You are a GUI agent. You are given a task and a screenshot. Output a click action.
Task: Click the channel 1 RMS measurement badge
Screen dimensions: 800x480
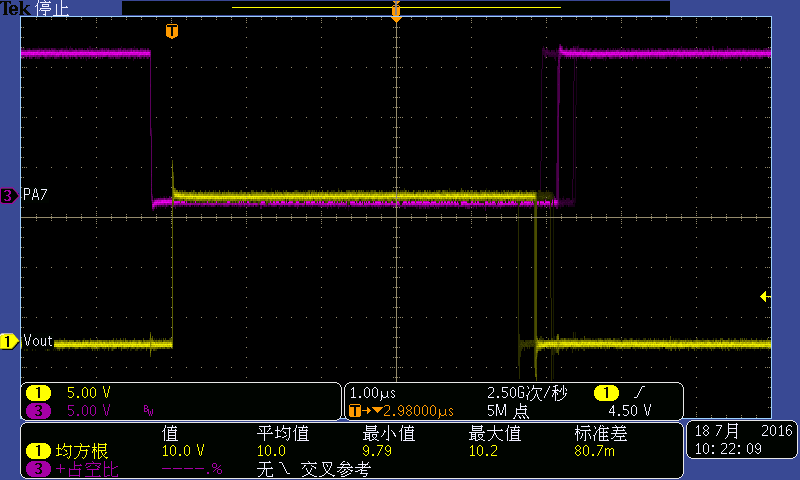click(38, 451)
